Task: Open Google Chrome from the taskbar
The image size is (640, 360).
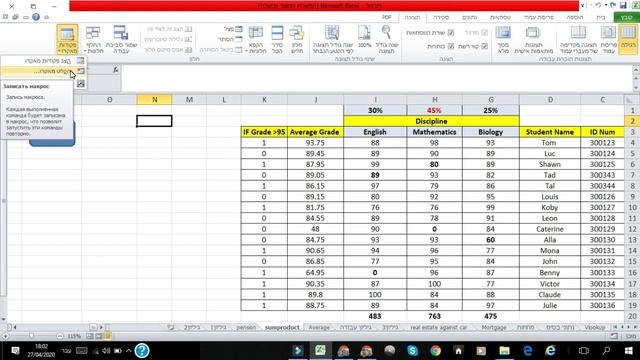Action: (x=436, y=350)
